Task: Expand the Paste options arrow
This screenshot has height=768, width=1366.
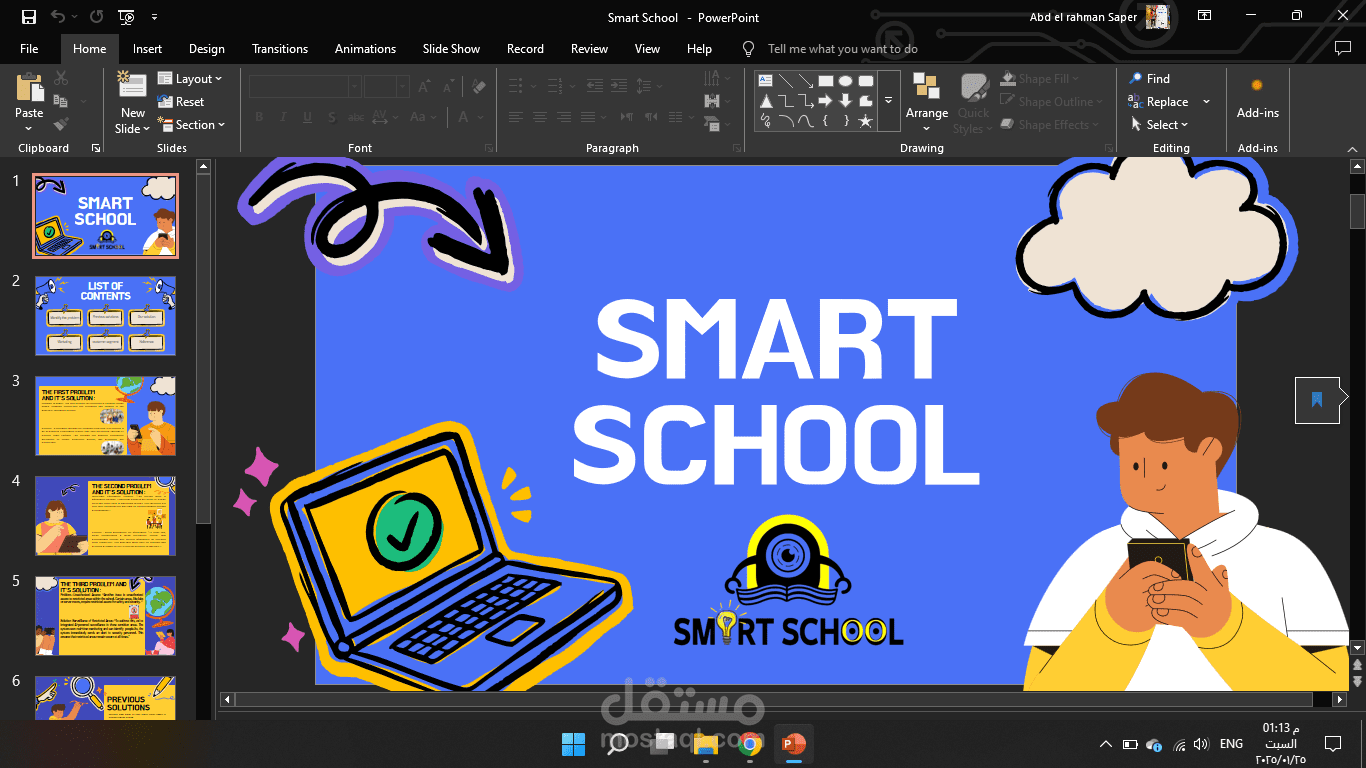Action: tap(29, 127)
